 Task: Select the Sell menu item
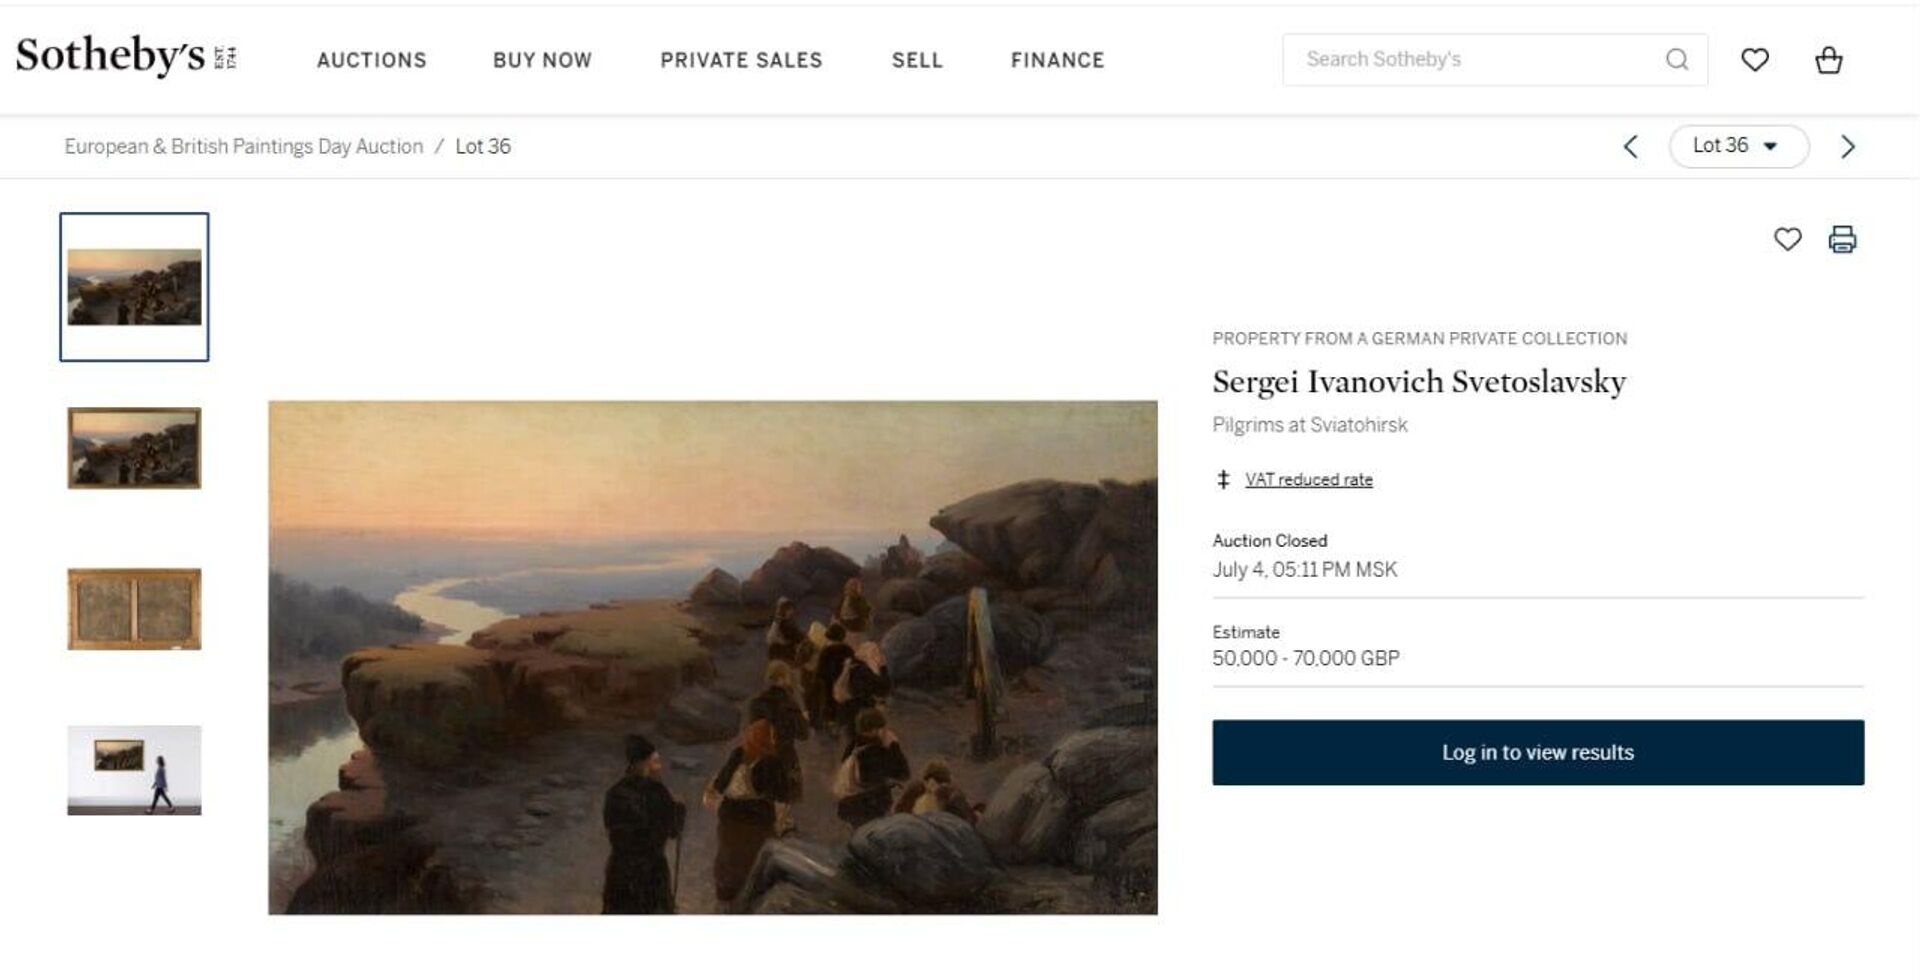(917, 60)
